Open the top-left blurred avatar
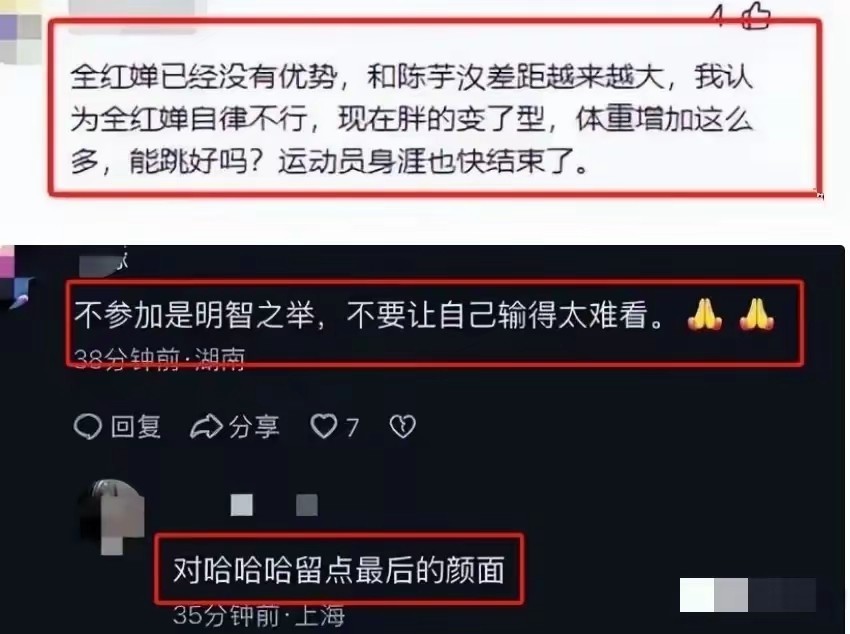The image size is (850, 634). click(20, 33)
